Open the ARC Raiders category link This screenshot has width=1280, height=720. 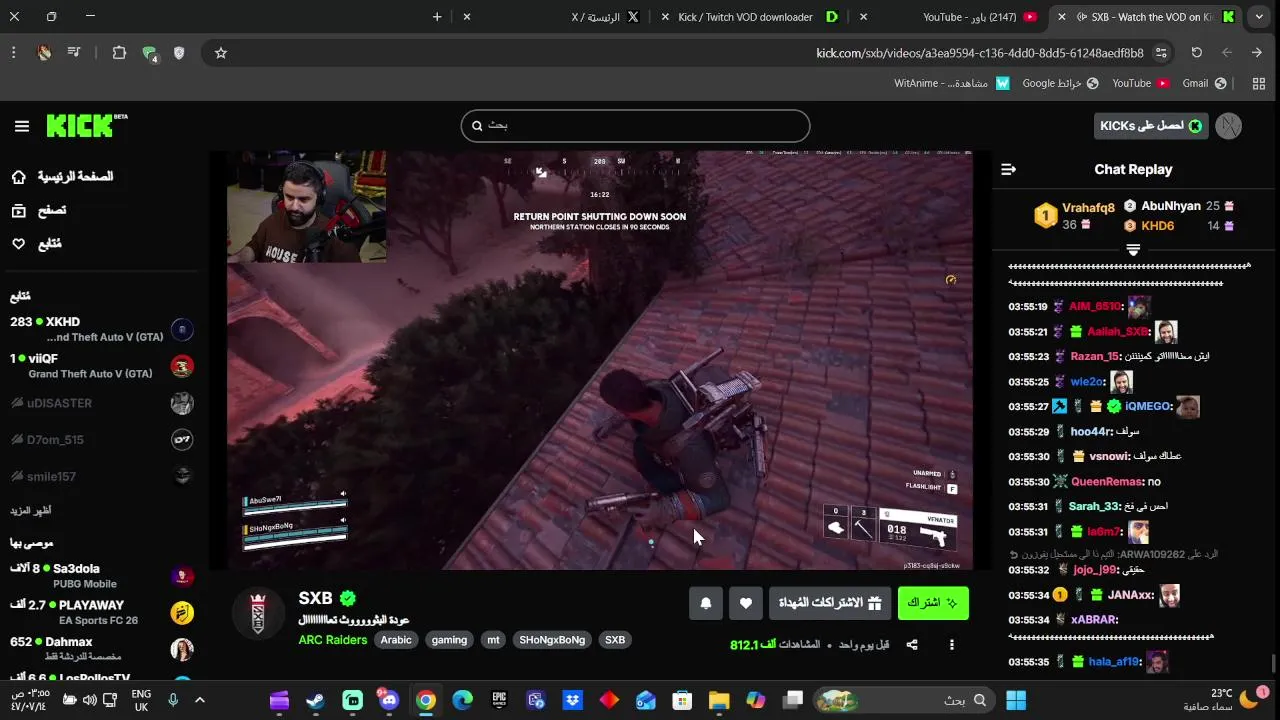pyautogui.click(x=333, y=640)
